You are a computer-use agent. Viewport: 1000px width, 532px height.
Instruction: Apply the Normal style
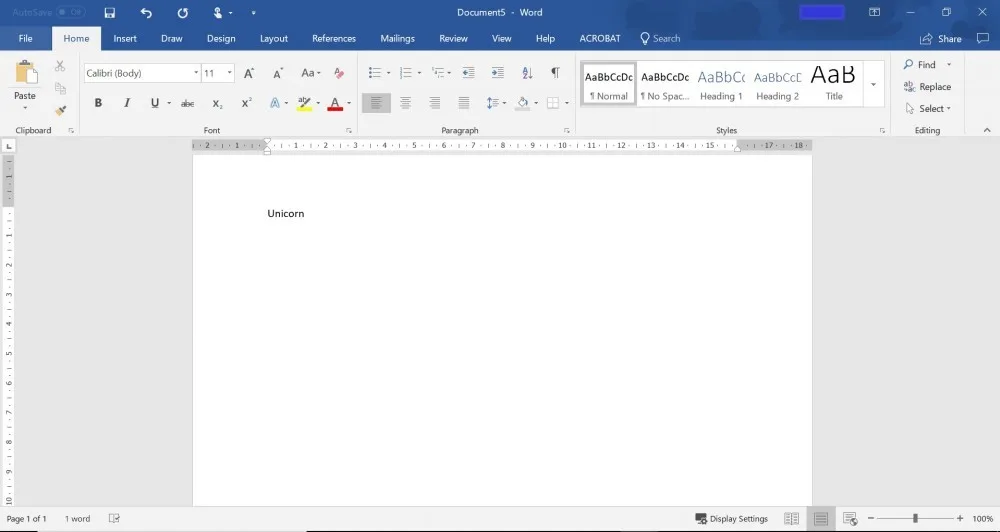608,84
